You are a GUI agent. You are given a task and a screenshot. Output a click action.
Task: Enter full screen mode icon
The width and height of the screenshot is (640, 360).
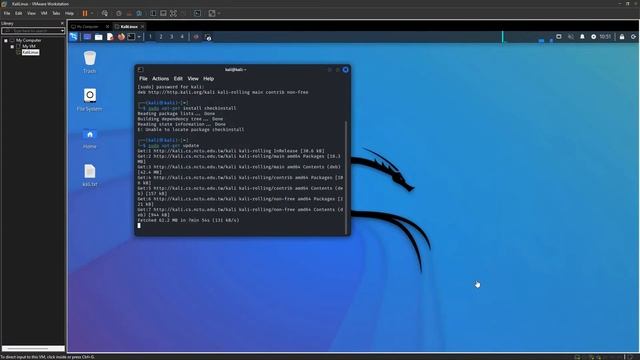(x=173, y=13)
